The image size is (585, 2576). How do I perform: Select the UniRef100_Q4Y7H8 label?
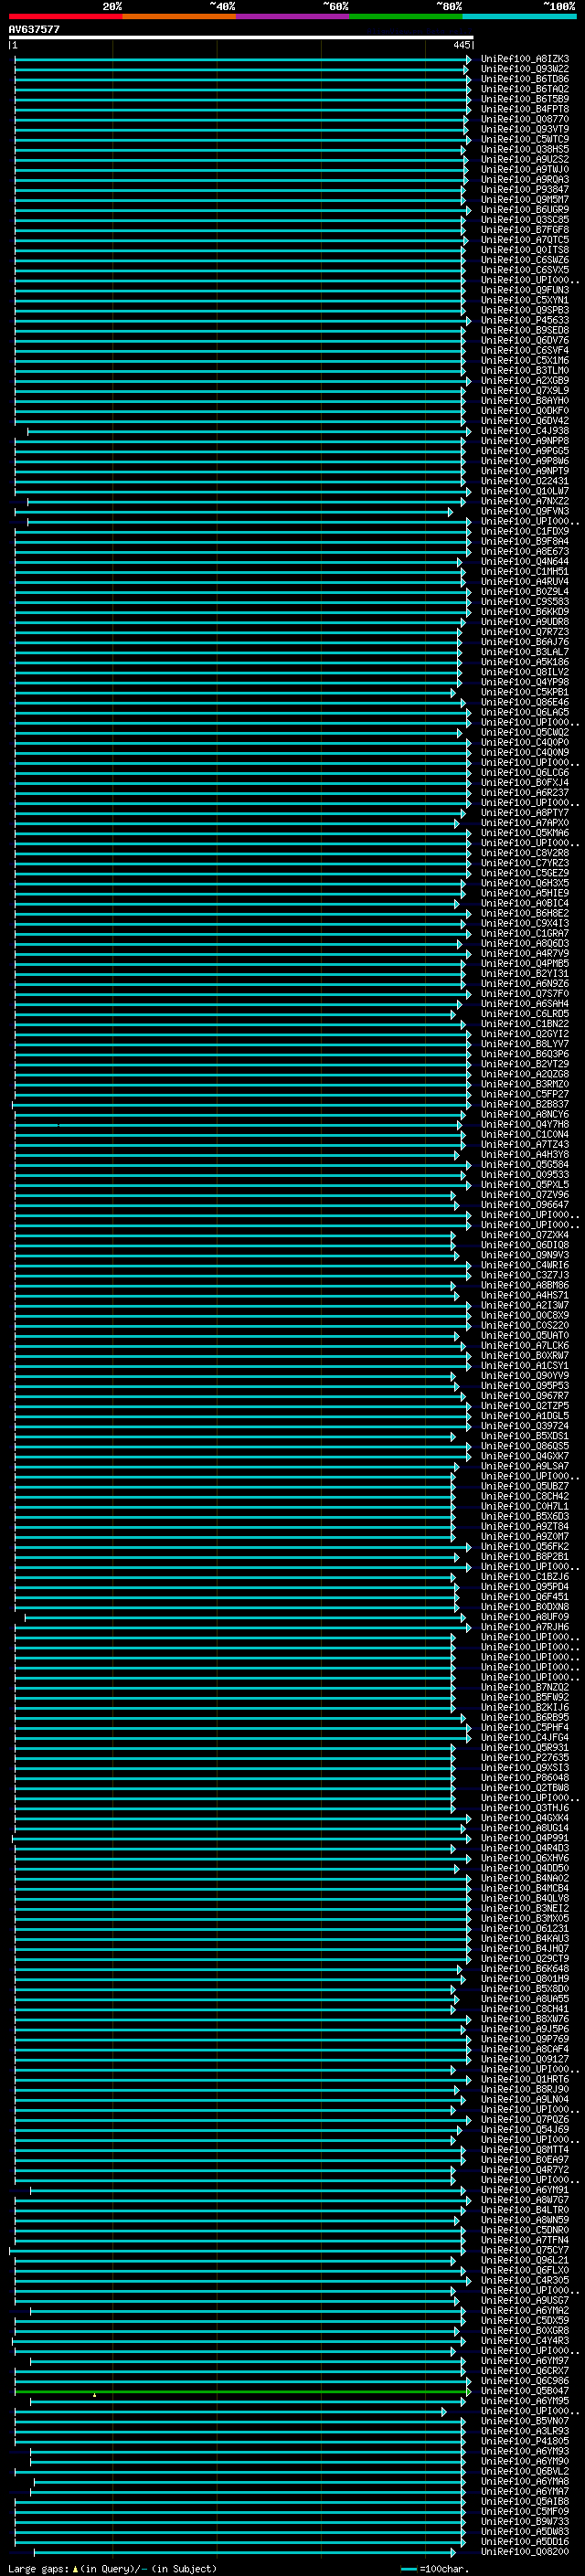tap(525, 1124)
